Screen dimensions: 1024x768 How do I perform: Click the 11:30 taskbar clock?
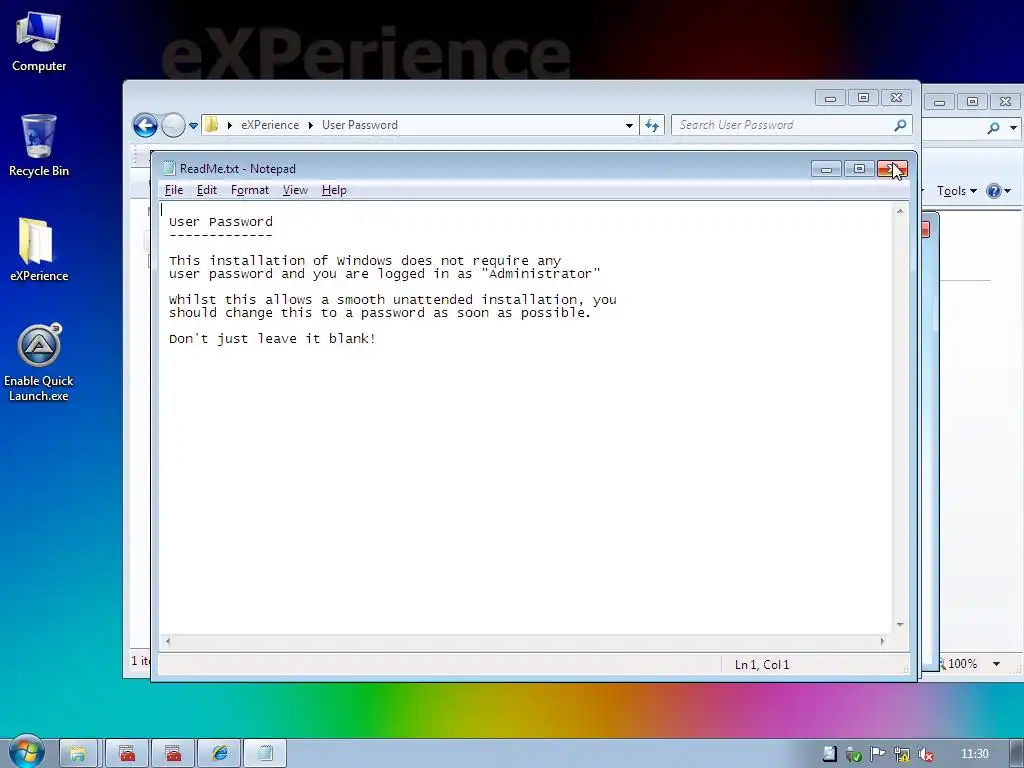[974, 754]
